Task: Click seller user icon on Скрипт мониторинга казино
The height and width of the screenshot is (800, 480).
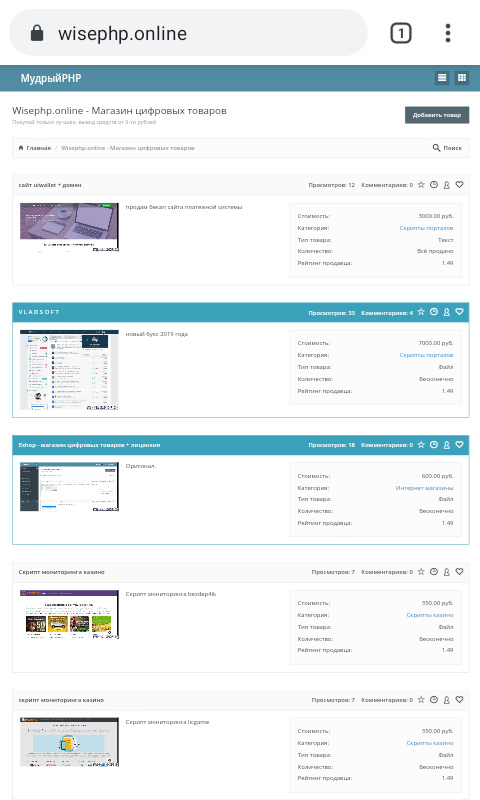Action: (446, 572)
